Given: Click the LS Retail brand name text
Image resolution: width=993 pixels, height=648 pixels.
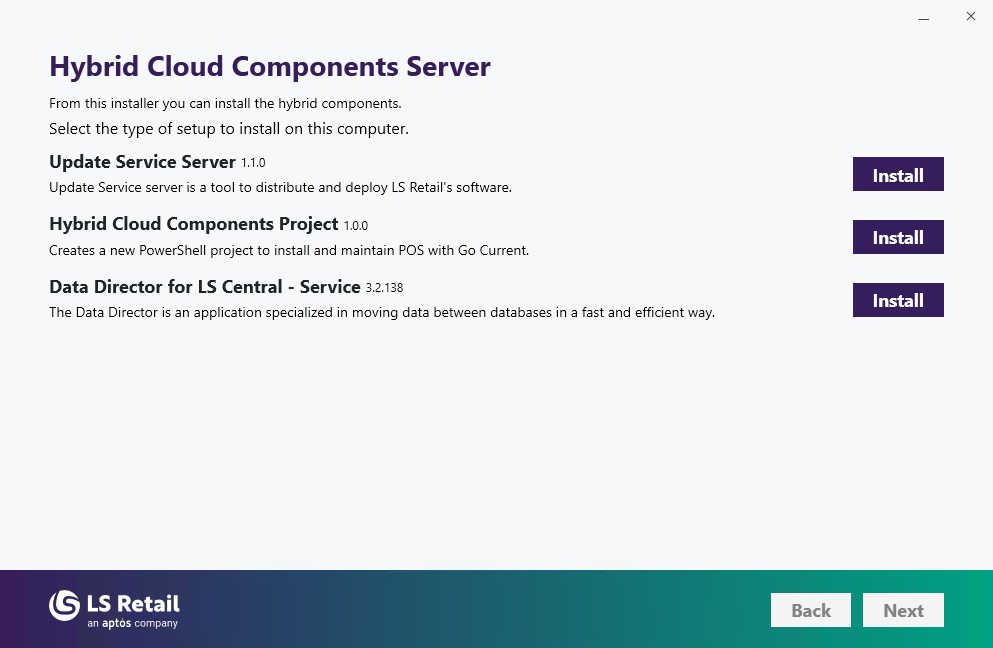Looking at the screenshot, I should (133, 603).
